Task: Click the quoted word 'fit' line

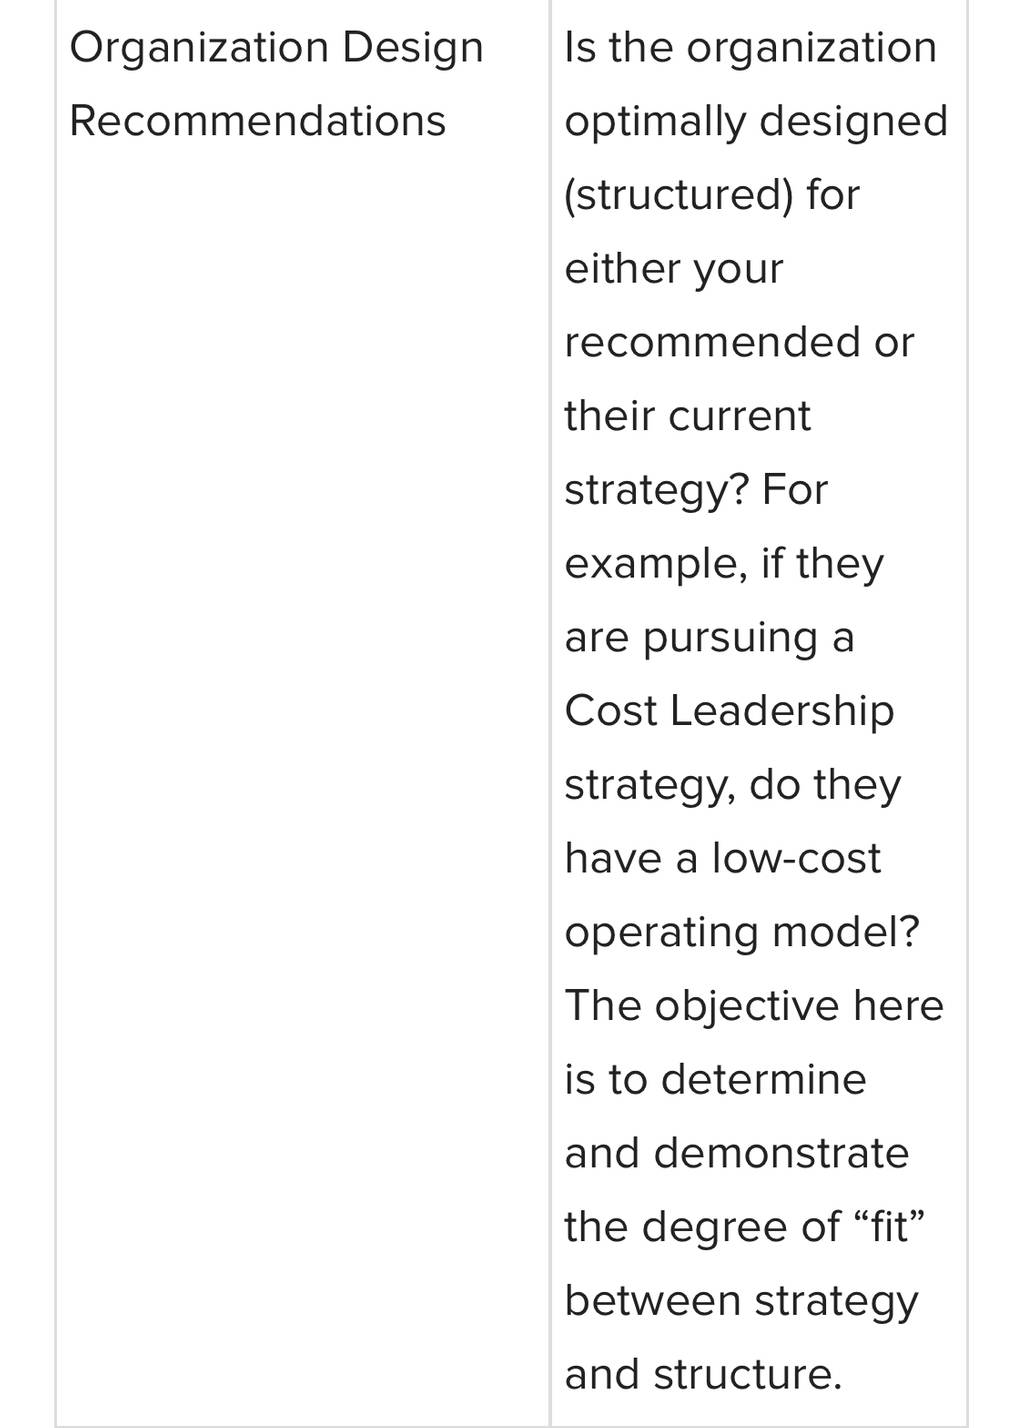Action: pyautogui.click(x=744, y=1228)
